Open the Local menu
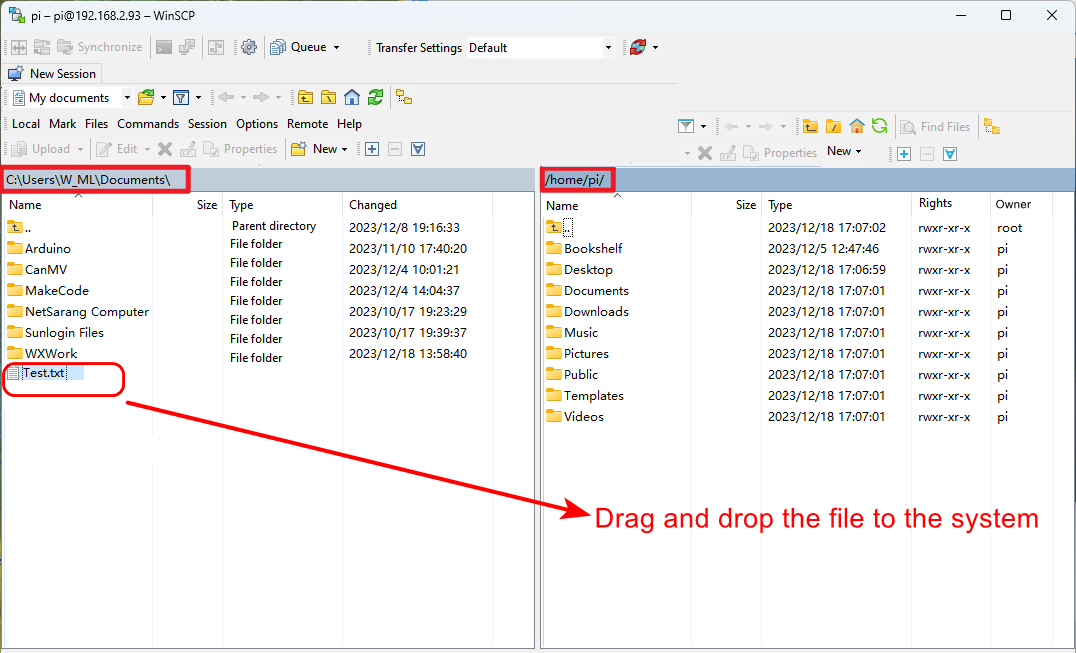The image size is (1076, 653). pyautogui.click(x=26, y=123)
